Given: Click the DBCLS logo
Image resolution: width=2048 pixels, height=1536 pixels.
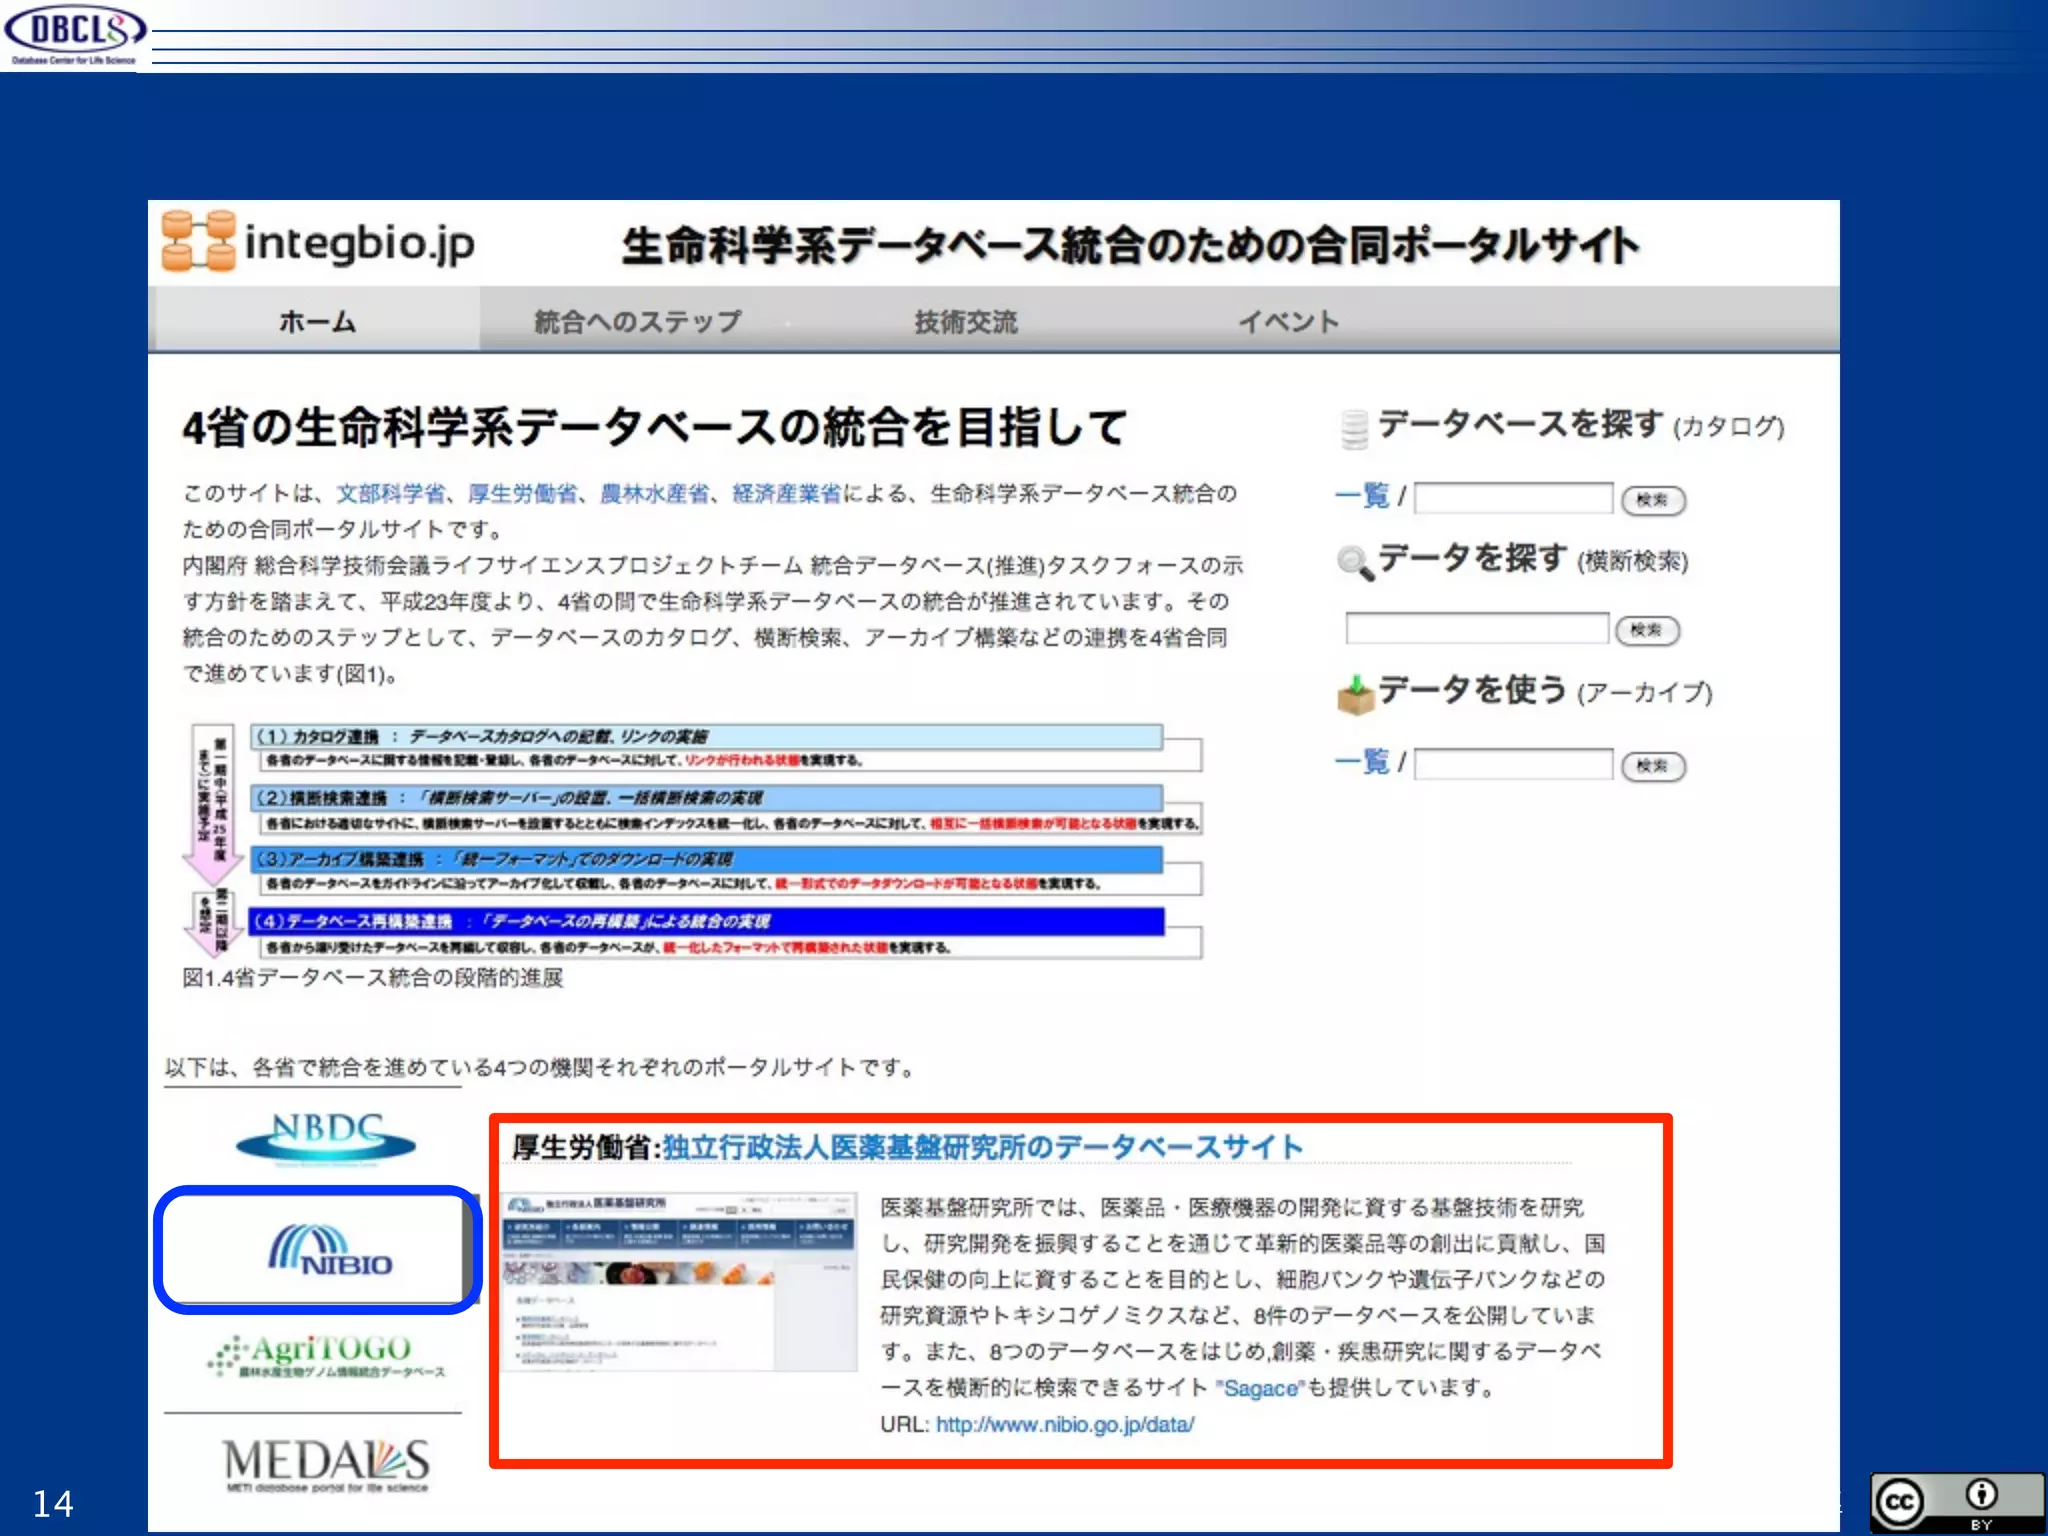Looking at the screenshot, I should (x=75, y=34).
